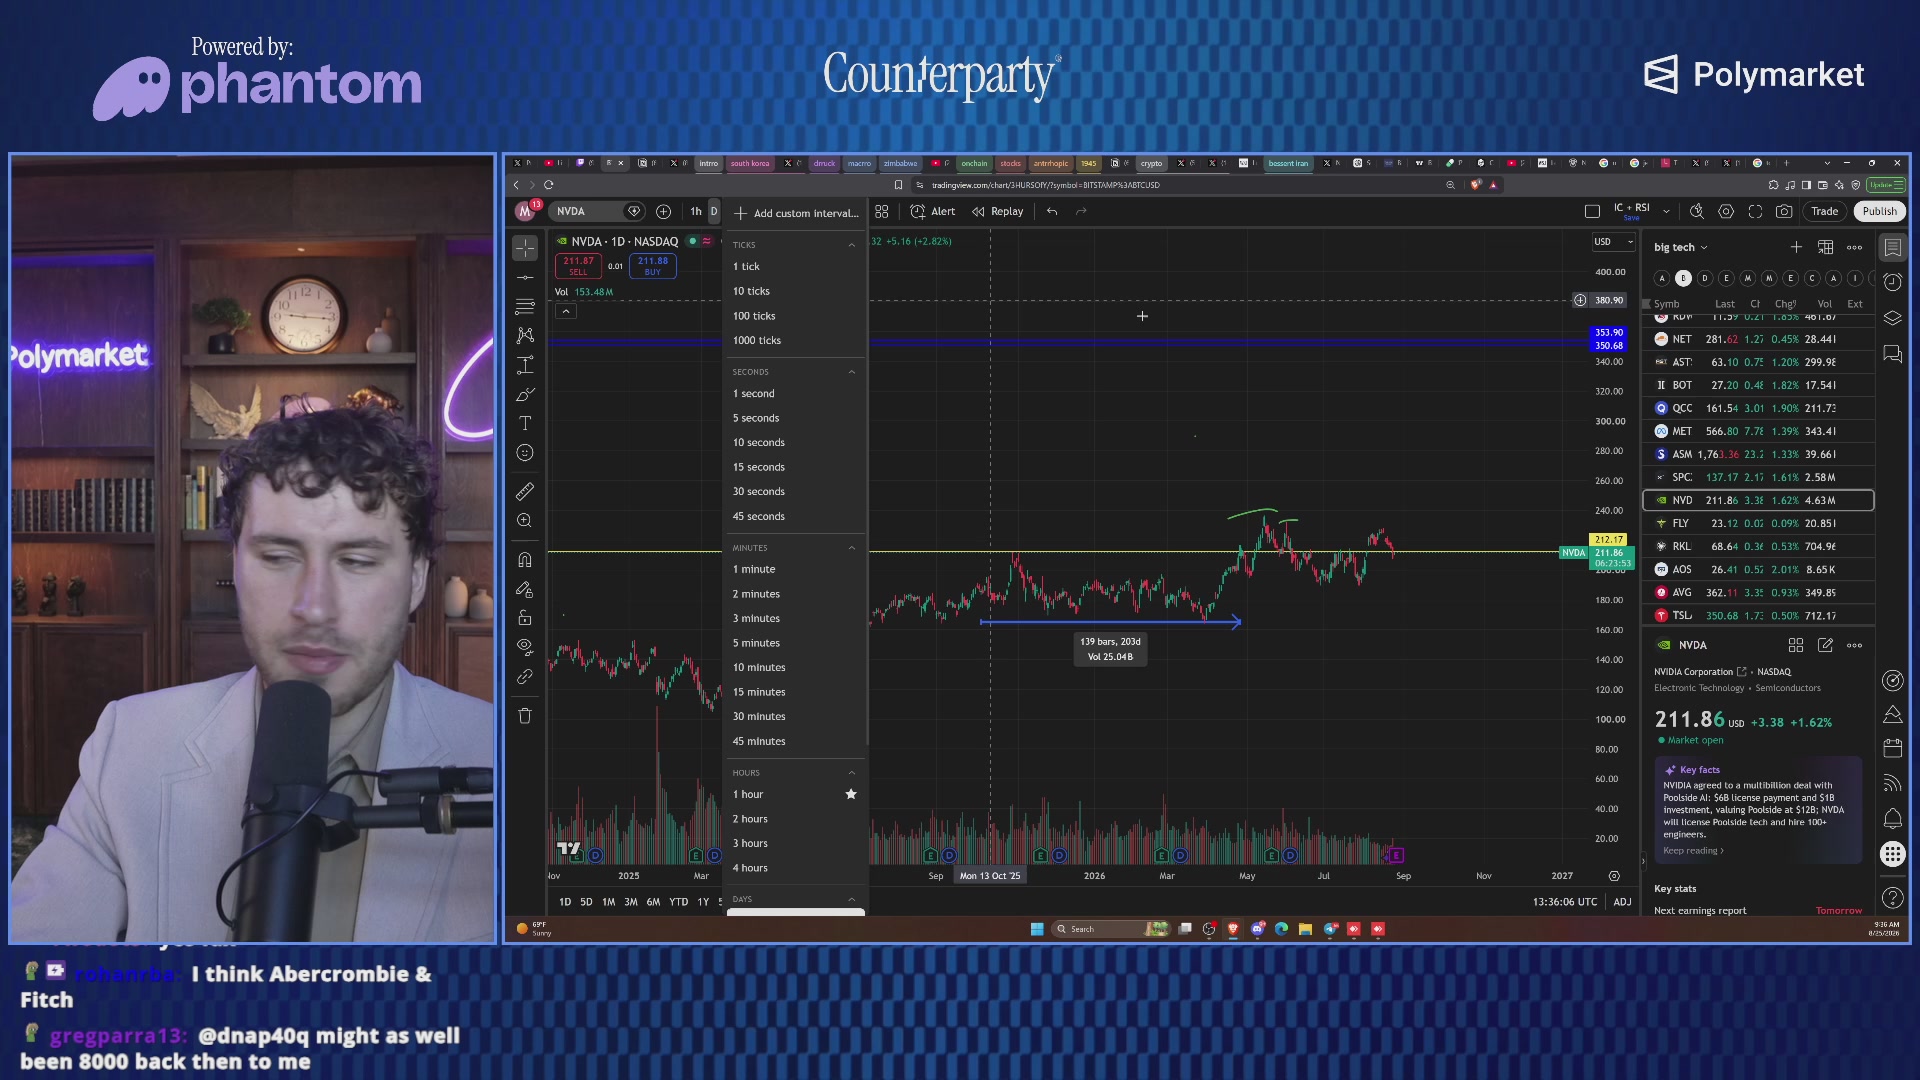Collapse the TICKS interval section
Screen dimensions: 1920x1080
(852, 245)
